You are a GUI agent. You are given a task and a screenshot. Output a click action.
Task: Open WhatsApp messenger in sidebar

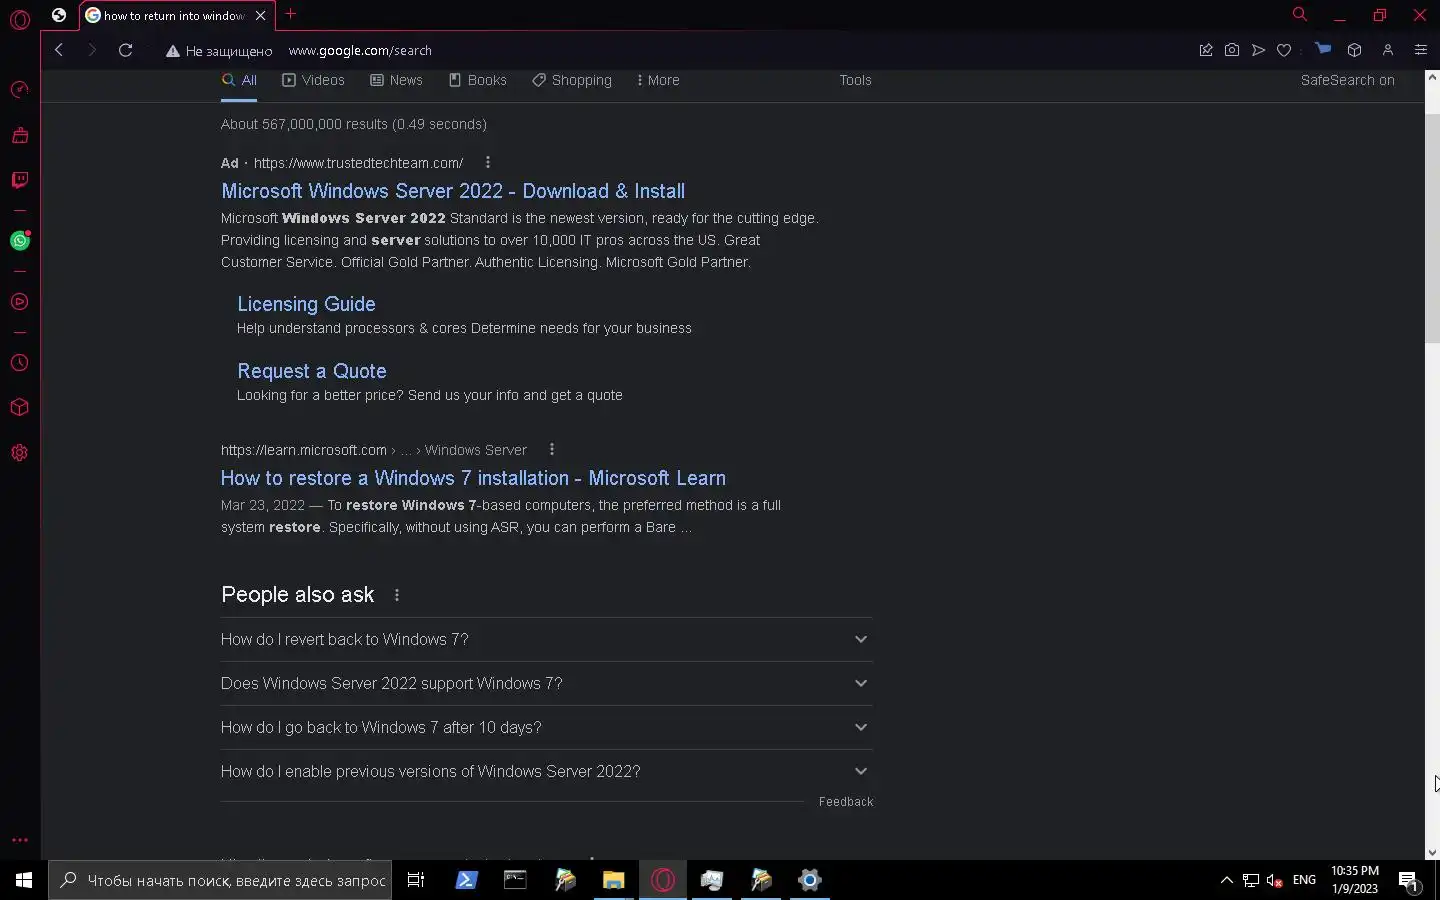[19, 240]
